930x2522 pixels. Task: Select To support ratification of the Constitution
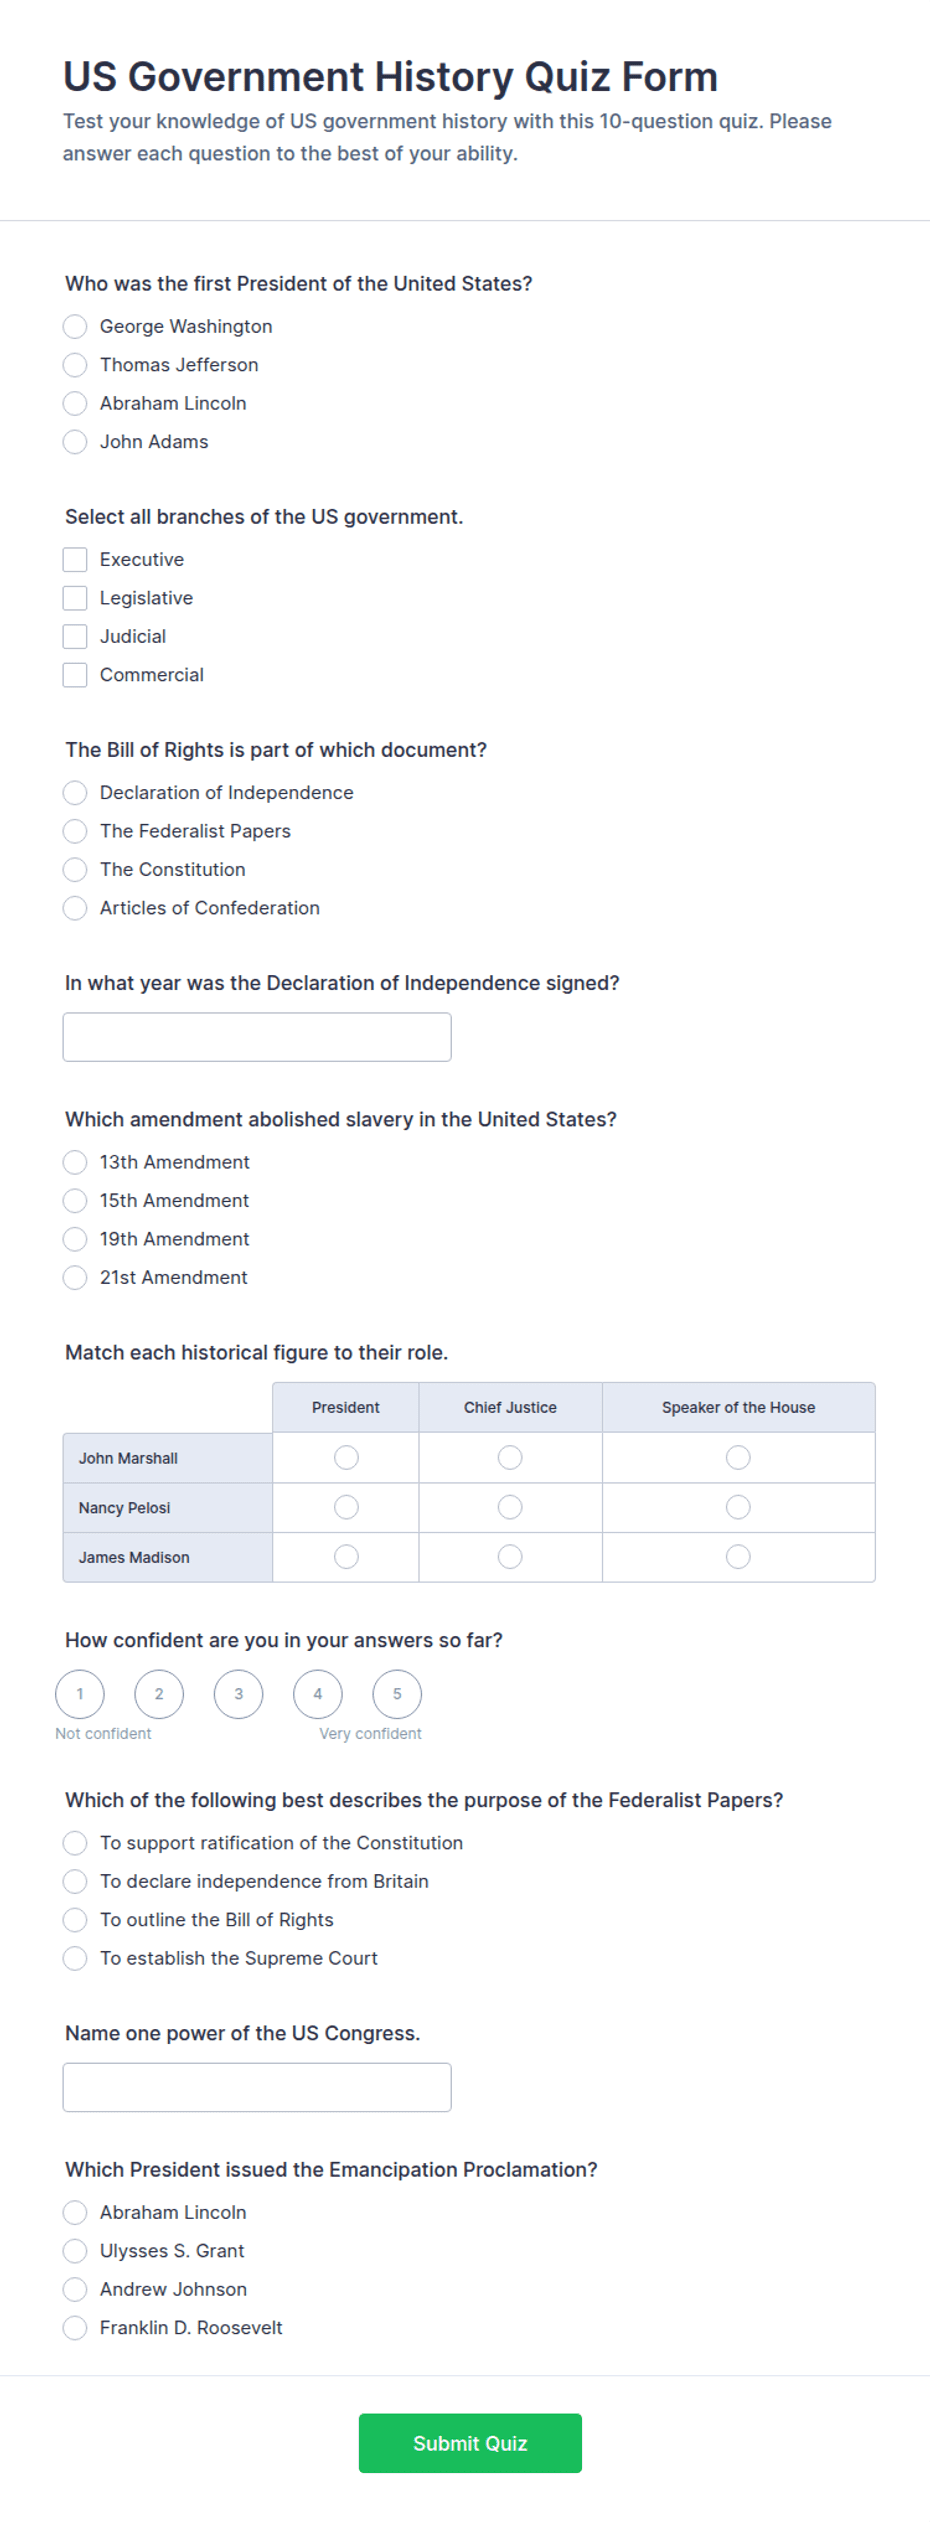coord(75,1843)
